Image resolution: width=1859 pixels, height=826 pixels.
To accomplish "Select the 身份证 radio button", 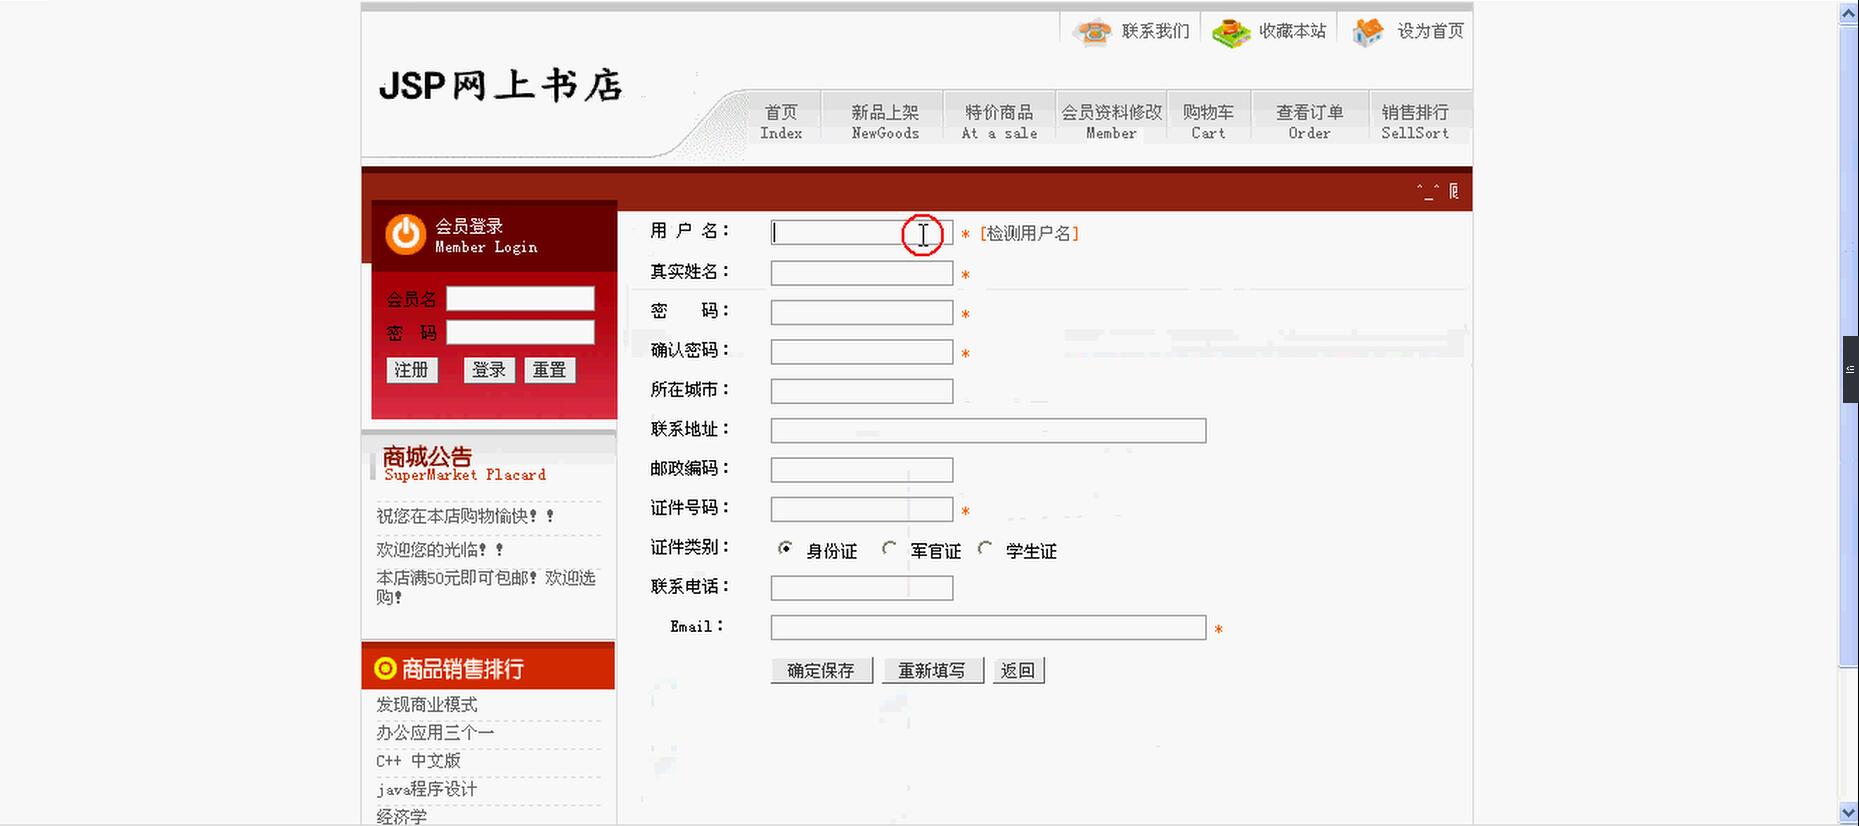I will [x=785, y=548].
